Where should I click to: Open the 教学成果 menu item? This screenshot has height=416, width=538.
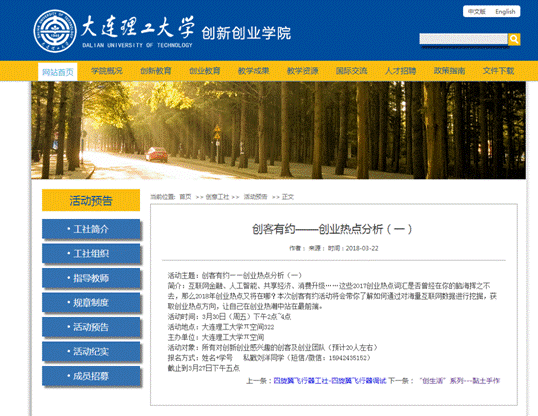[254, 71]
